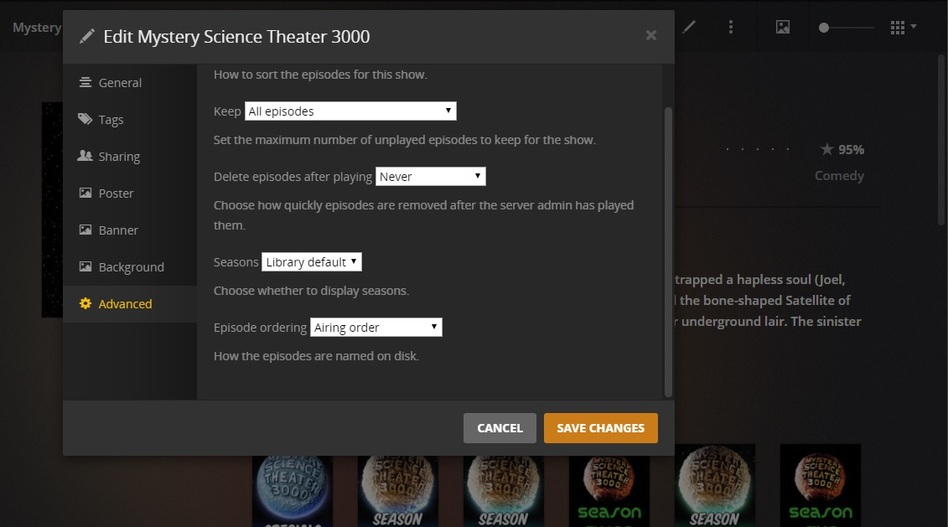948x527 pixels.
Task: Open the Tags tab
Action: [x=130, y=120]
